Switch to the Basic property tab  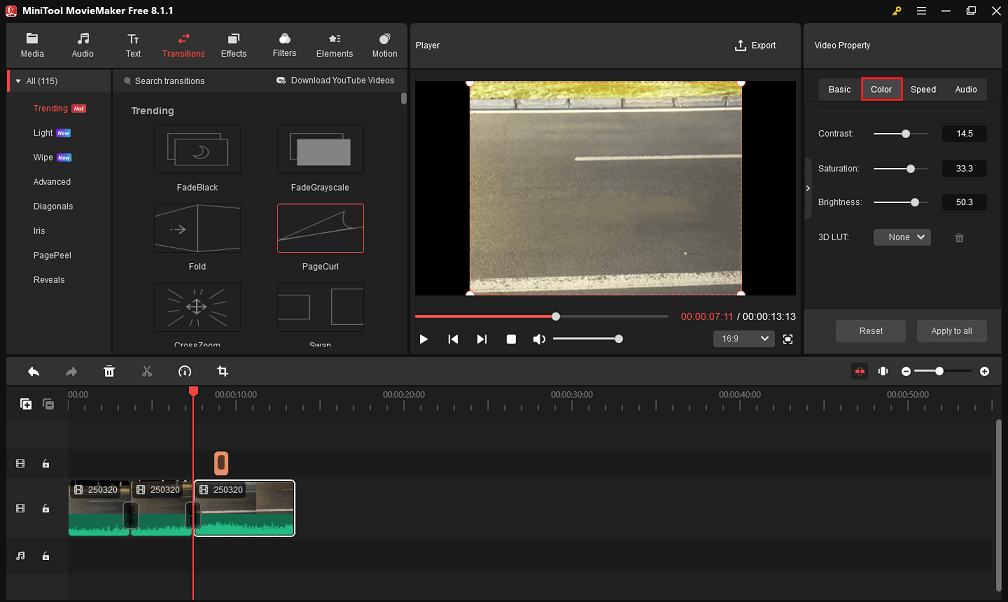839,89
